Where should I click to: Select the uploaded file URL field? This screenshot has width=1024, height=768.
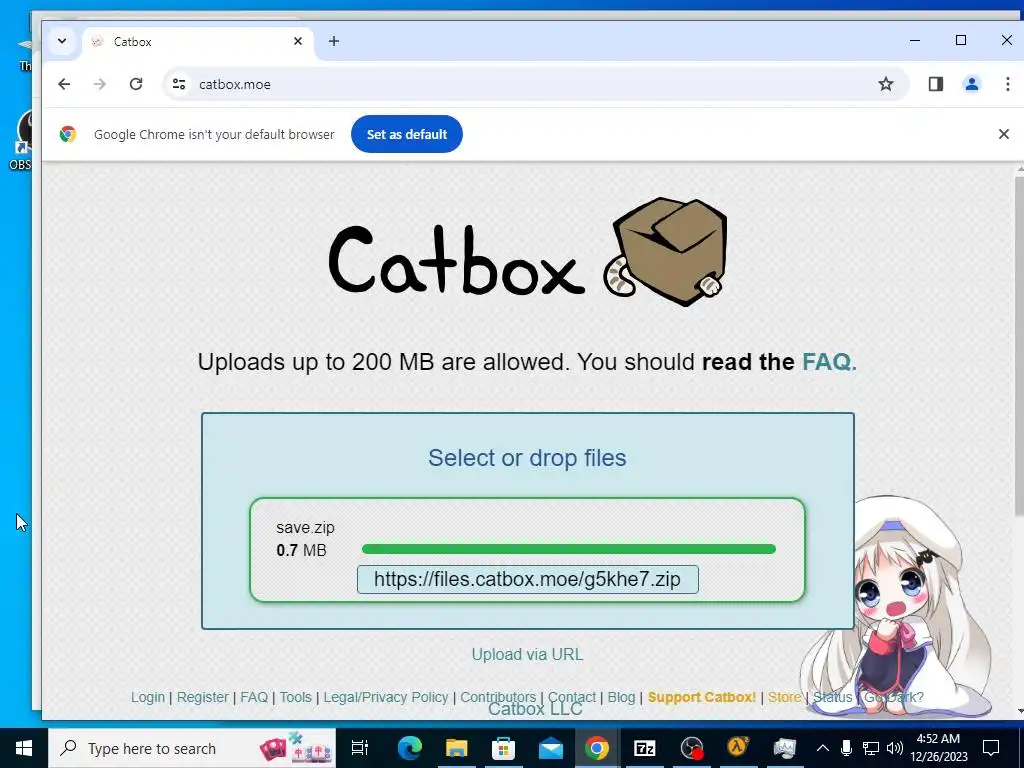coord(528,579)
